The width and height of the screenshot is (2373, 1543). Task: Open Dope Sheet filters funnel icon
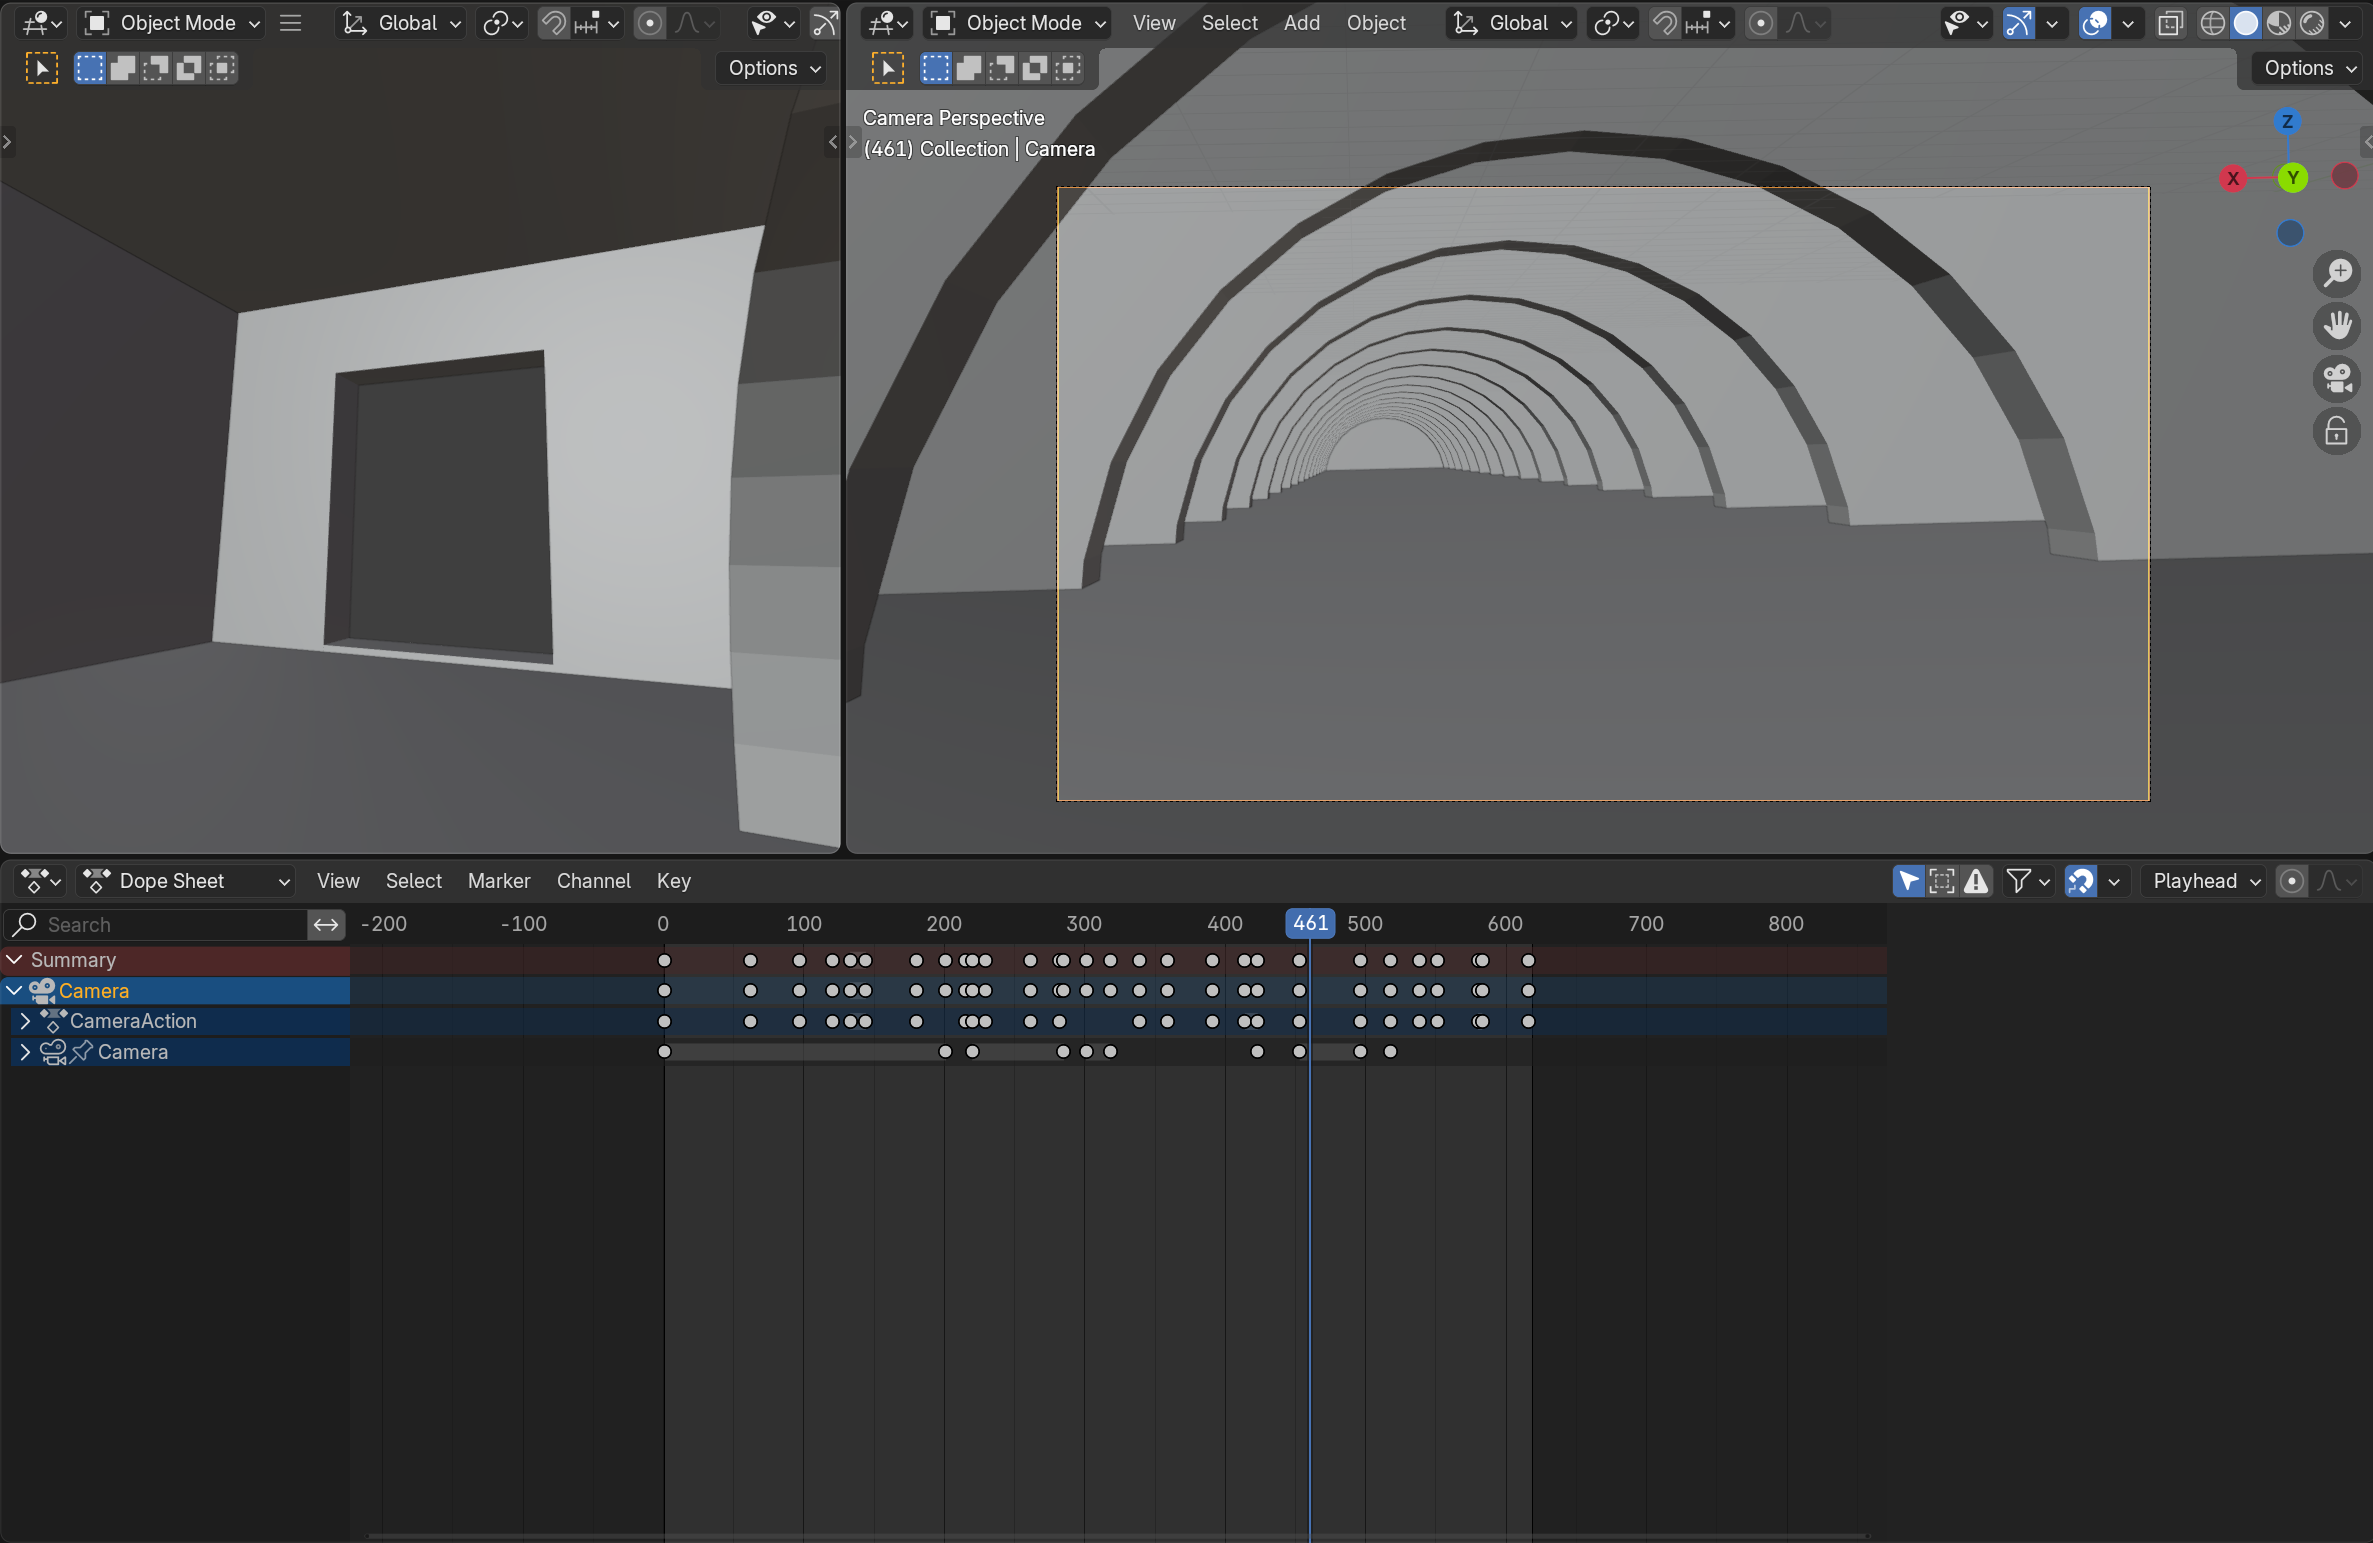coord(2019,881)
